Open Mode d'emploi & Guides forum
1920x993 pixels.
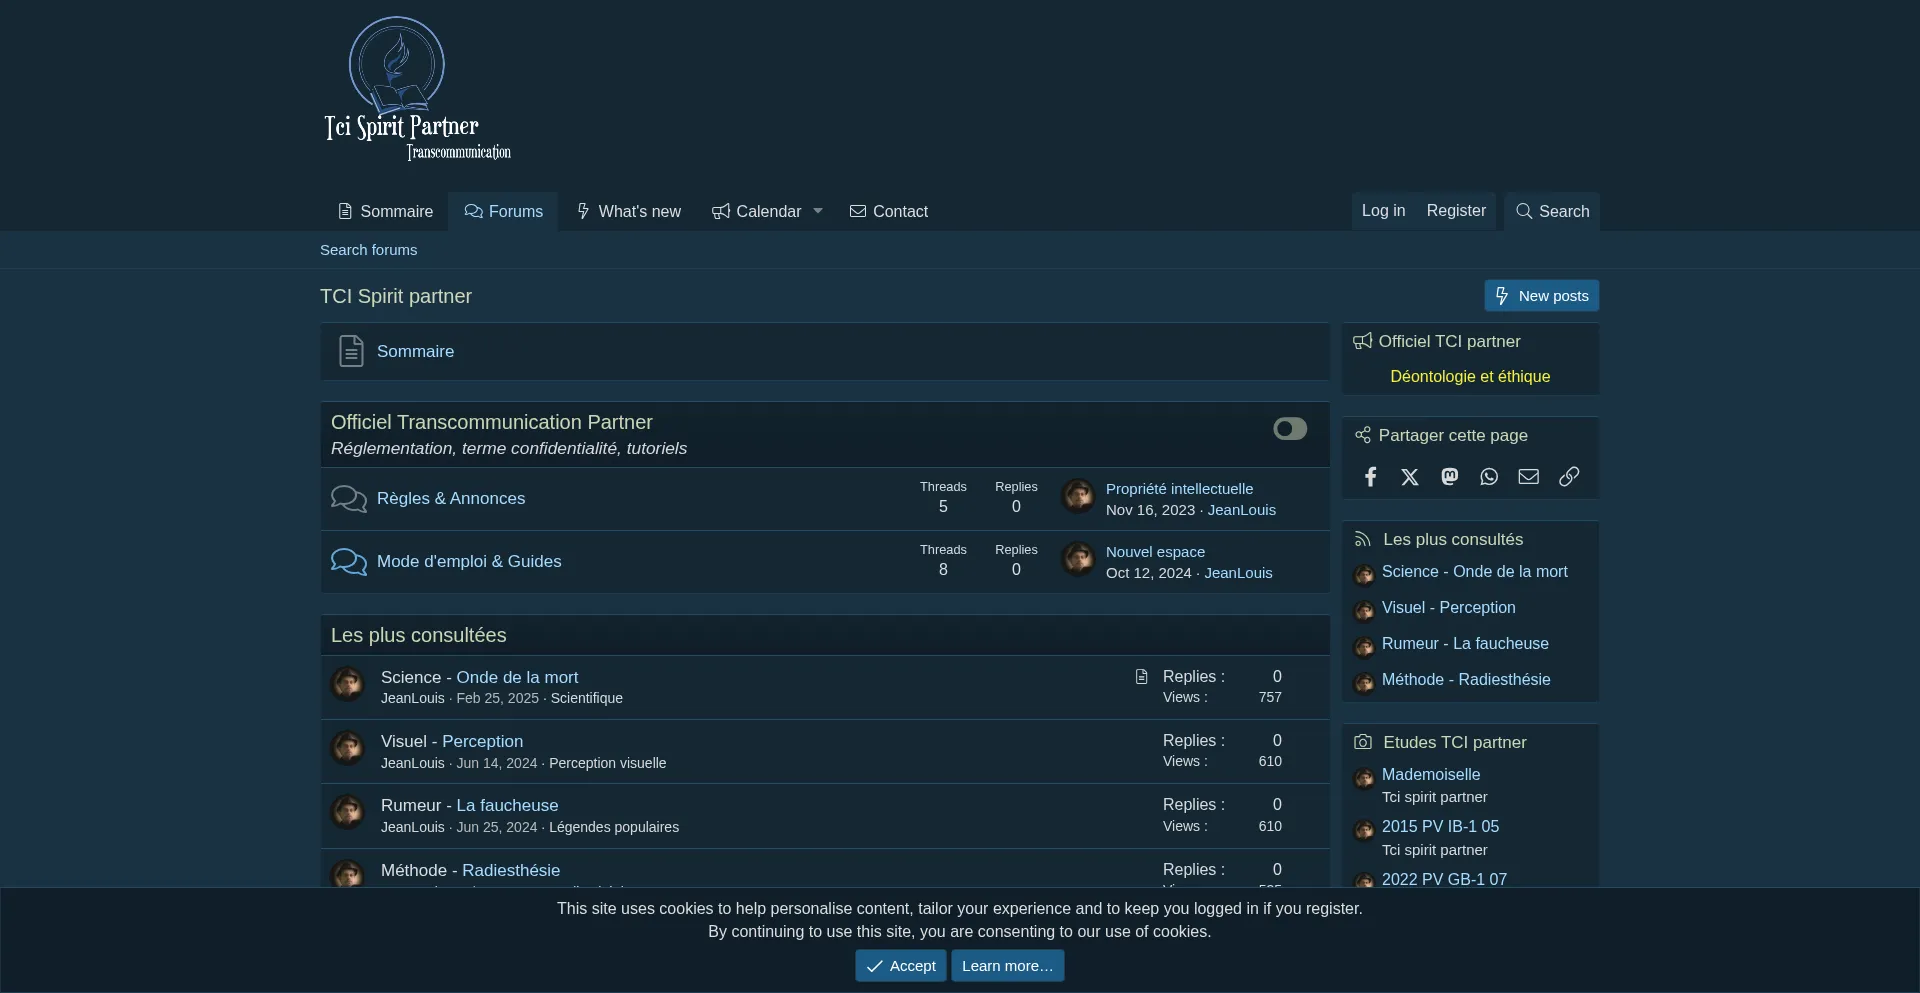point(469,562)
